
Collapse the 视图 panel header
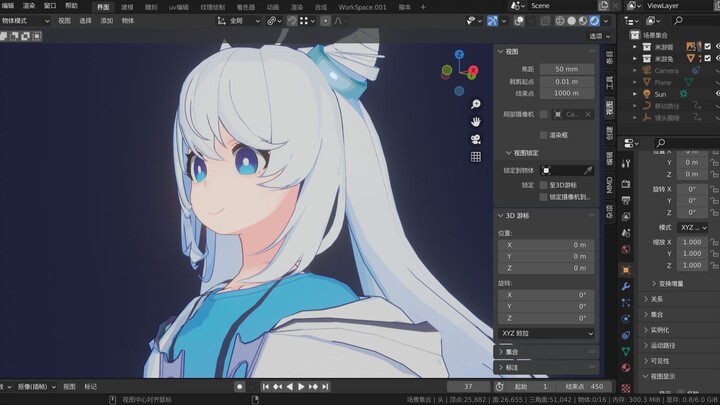click(546, 52)
